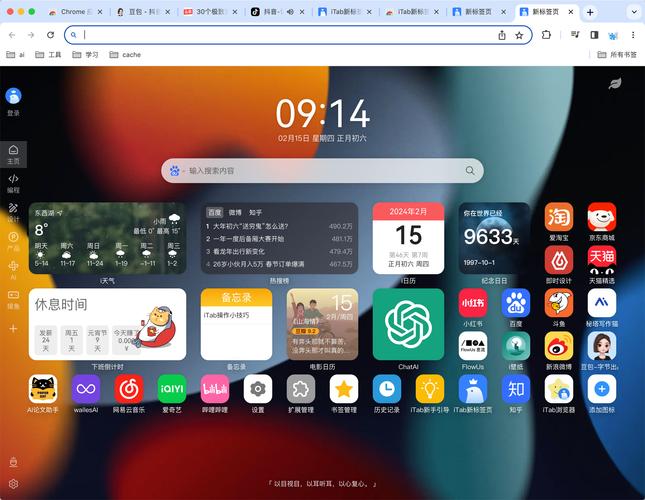Click the leaf icon at top right
This screenshot has width=645, height=500.
(615, 83)
